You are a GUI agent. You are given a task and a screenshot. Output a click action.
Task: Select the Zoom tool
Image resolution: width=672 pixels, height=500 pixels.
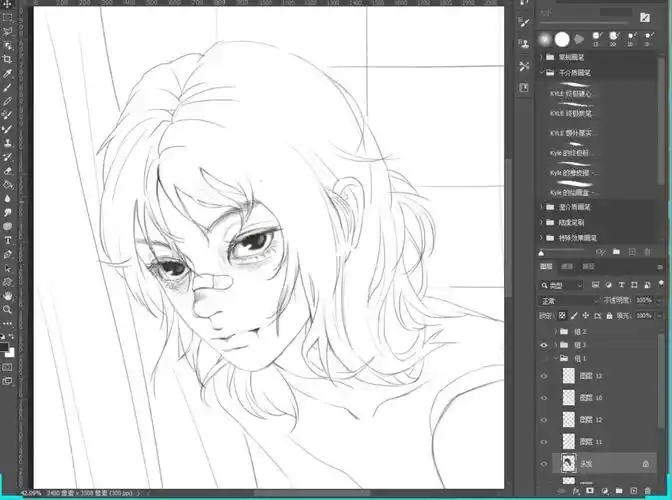coord(7,310)
